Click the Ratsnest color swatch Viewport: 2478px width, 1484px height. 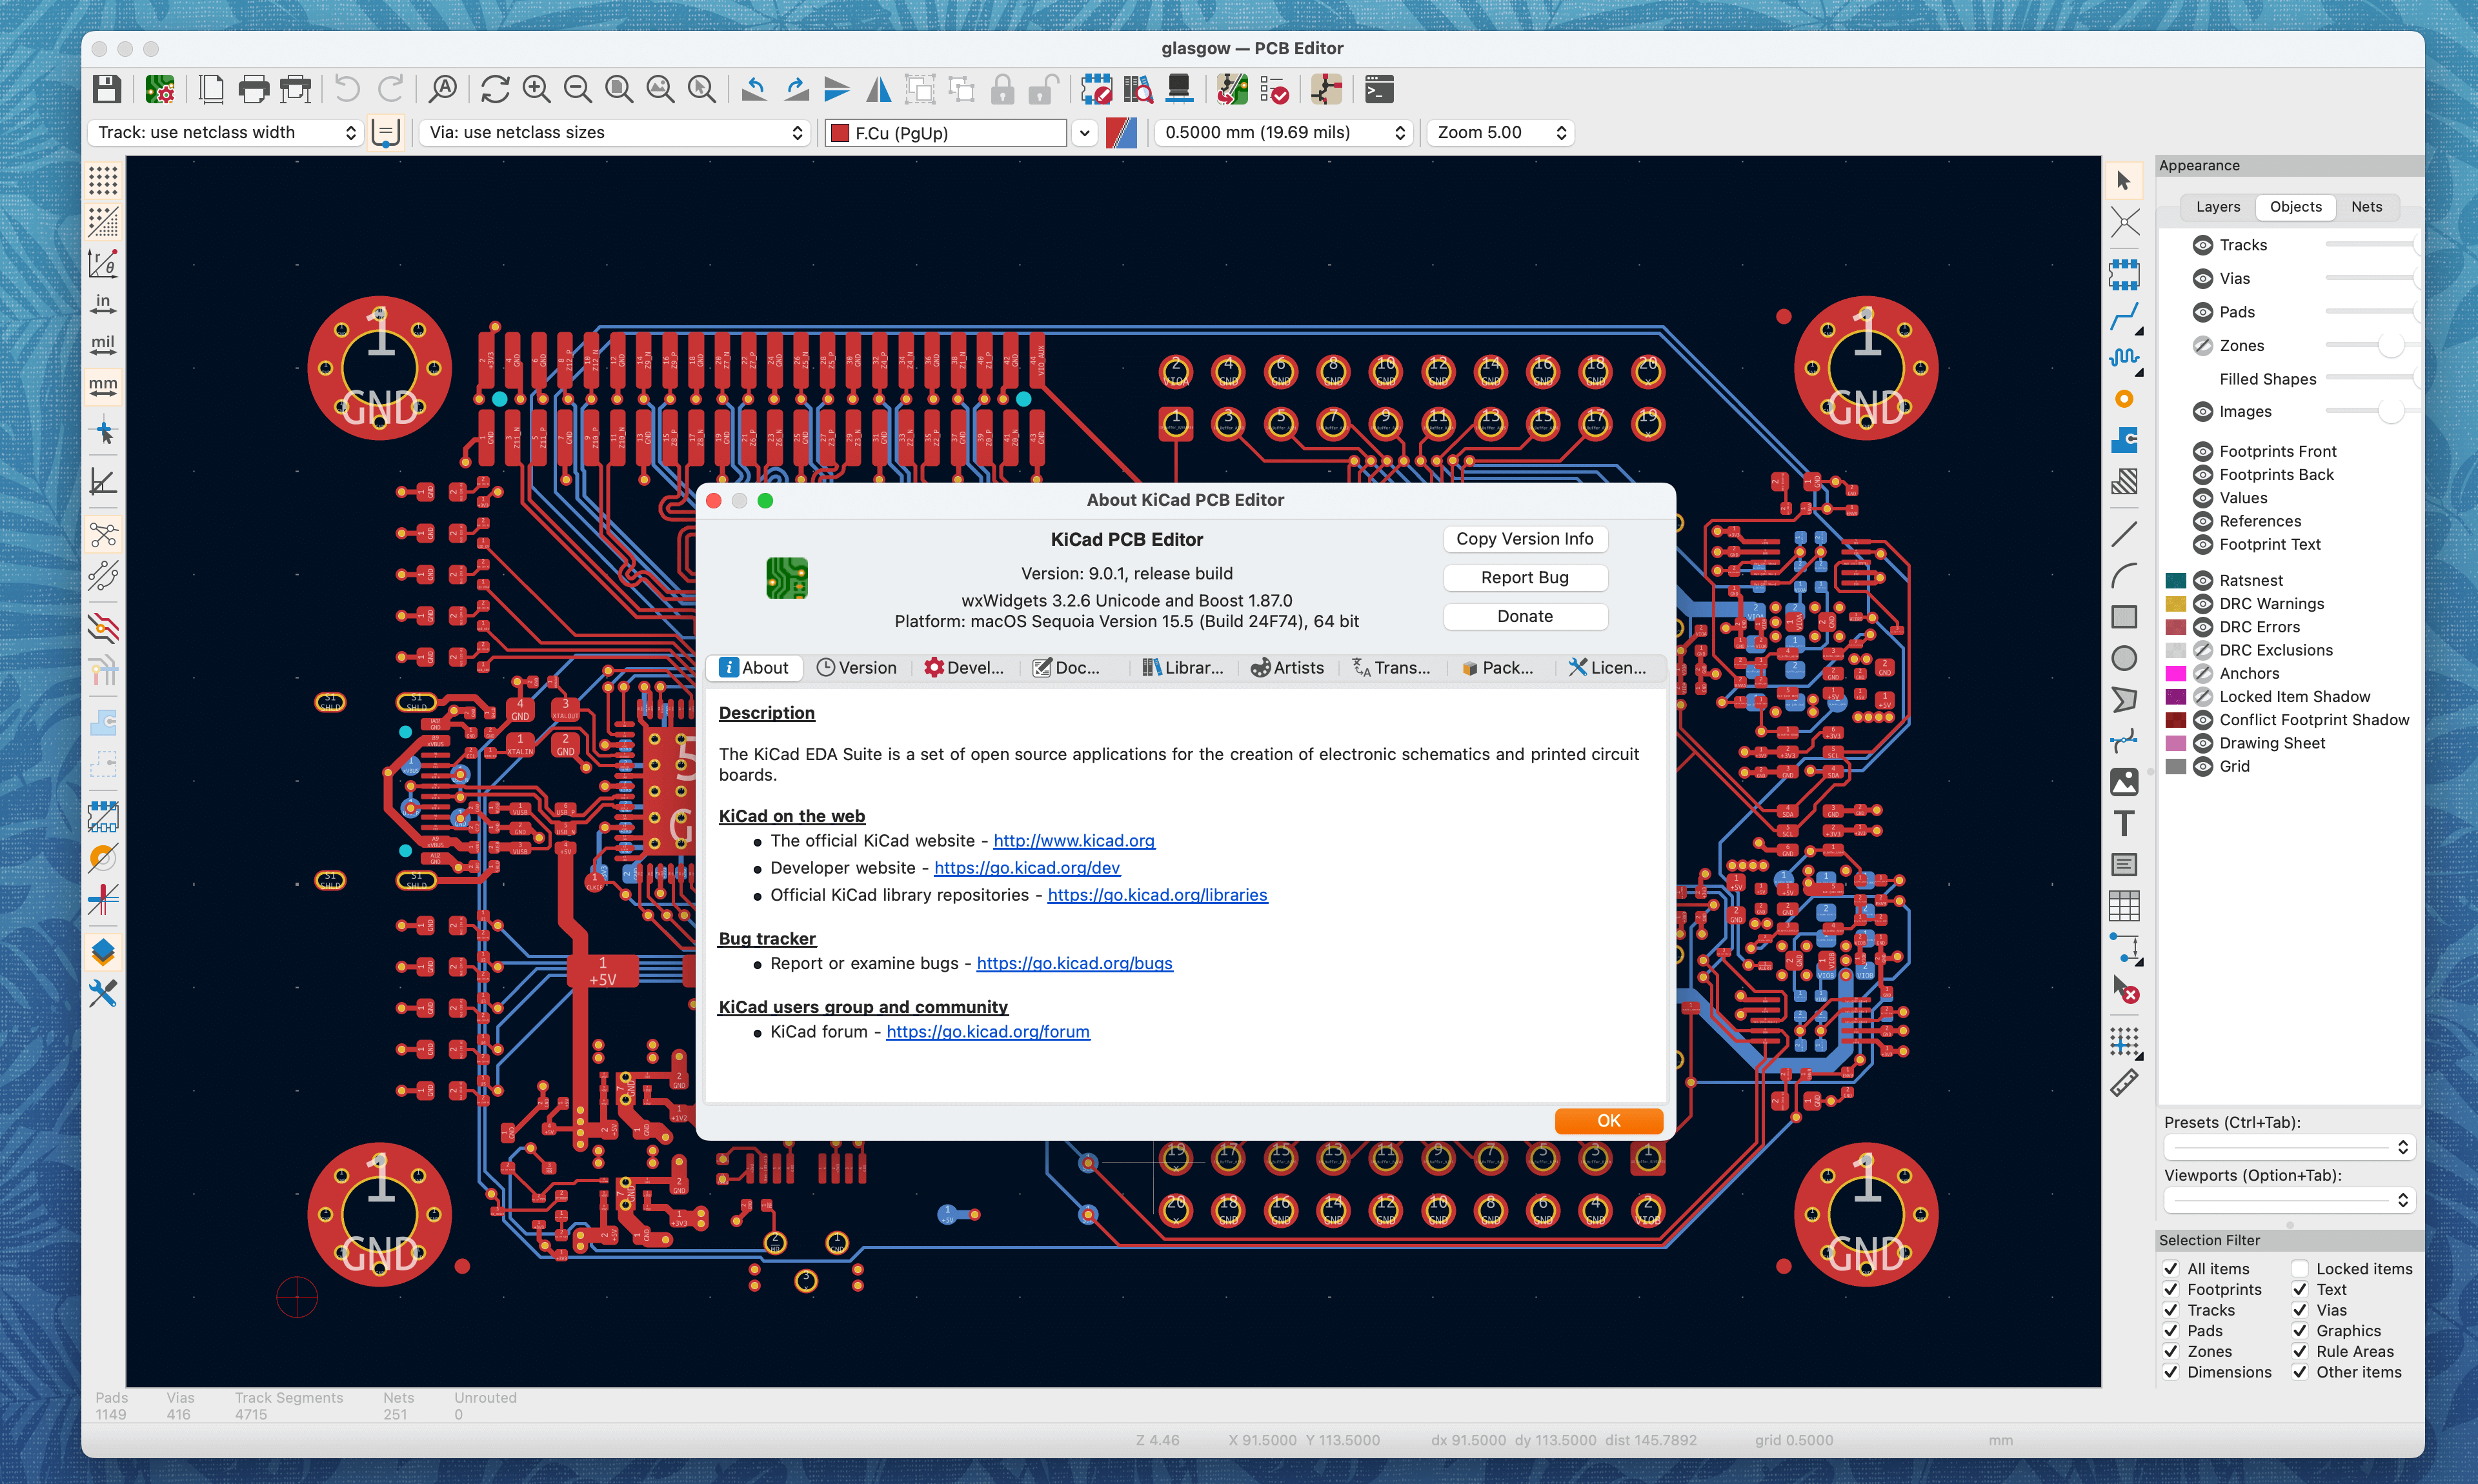coord(2176,581)
